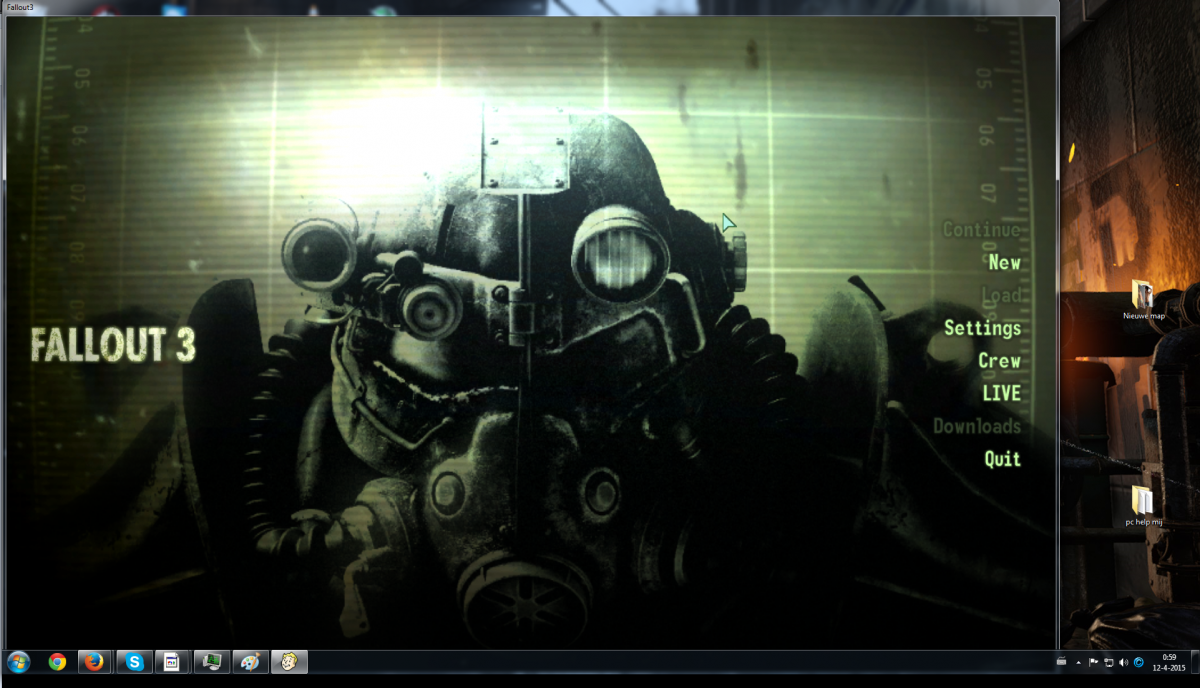Open the pc help mij desktop folder
Image resolution: width=1200 pixels, height=688 pixels.
point(1142,506)
